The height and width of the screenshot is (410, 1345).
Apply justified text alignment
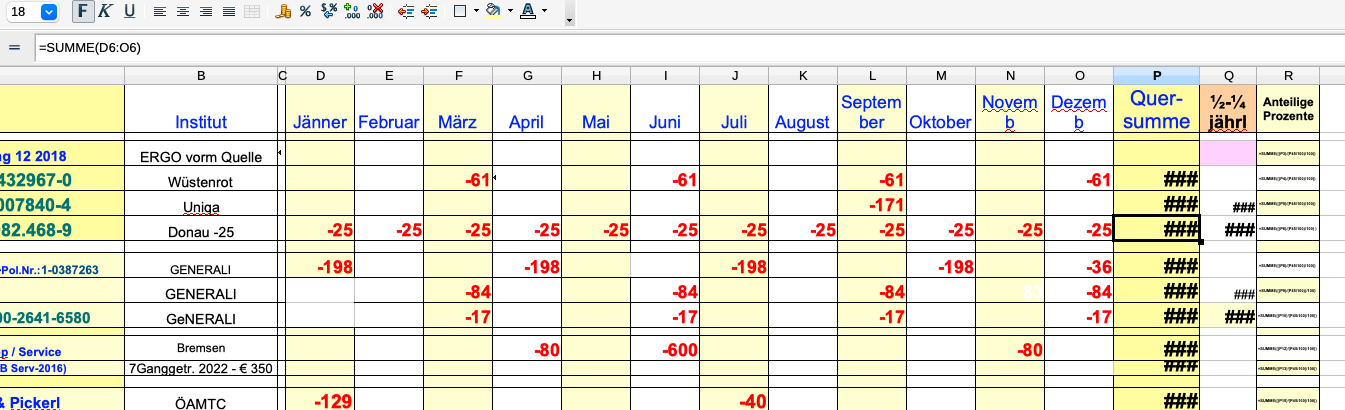click(228, 12)
